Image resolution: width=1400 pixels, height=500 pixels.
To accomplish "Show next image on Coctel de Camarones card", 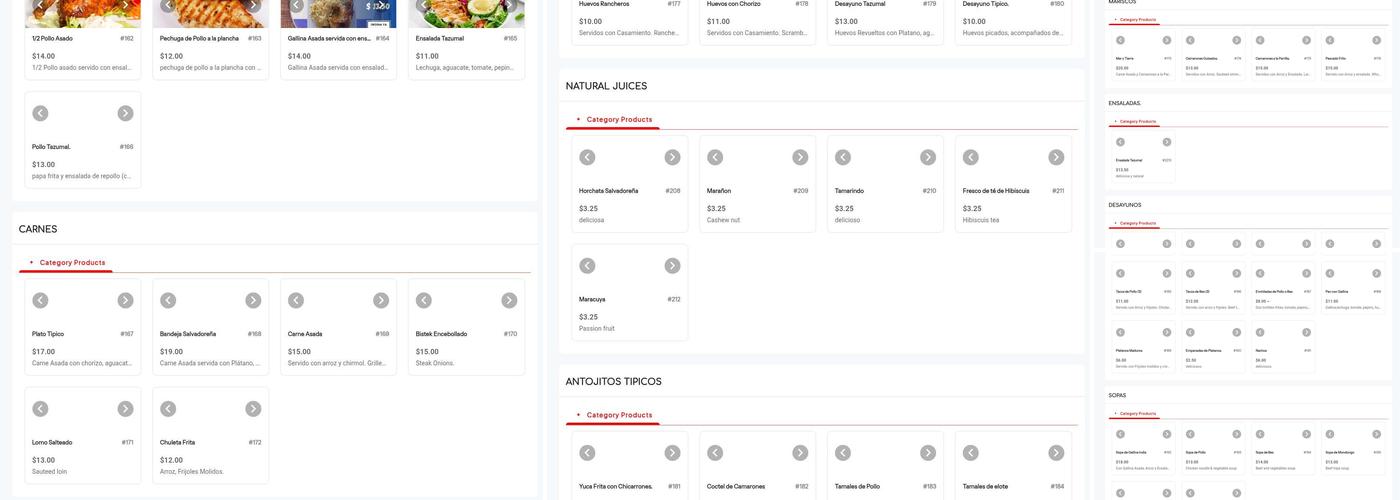I will (800, 453).
